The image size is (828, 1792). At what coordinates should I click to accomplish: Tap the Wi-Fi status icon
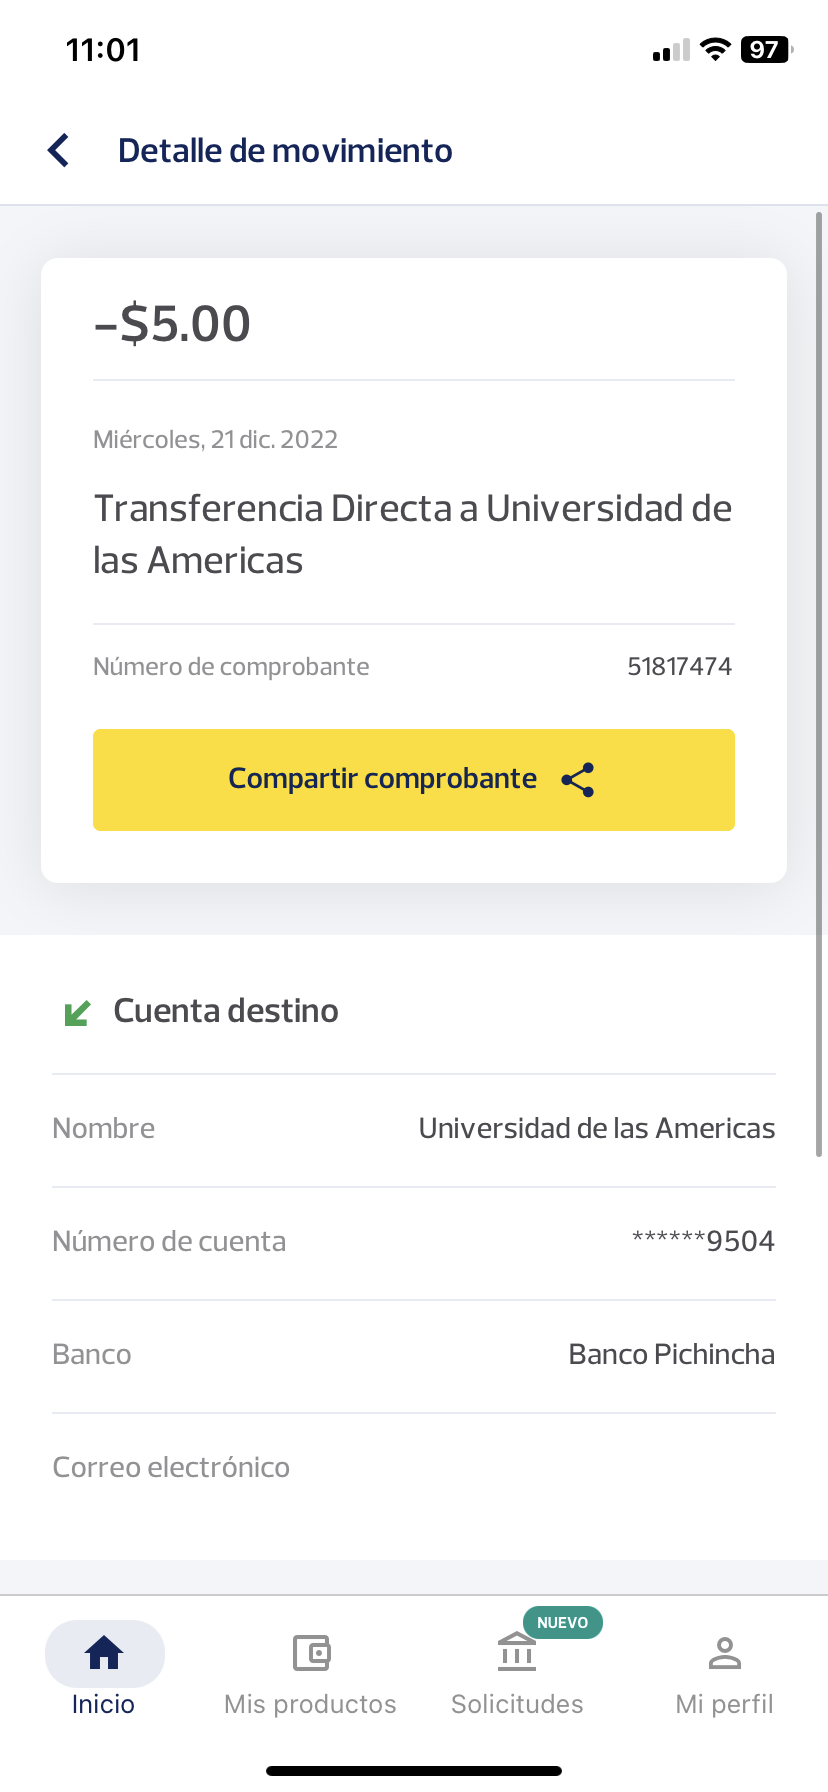point(715,50)
